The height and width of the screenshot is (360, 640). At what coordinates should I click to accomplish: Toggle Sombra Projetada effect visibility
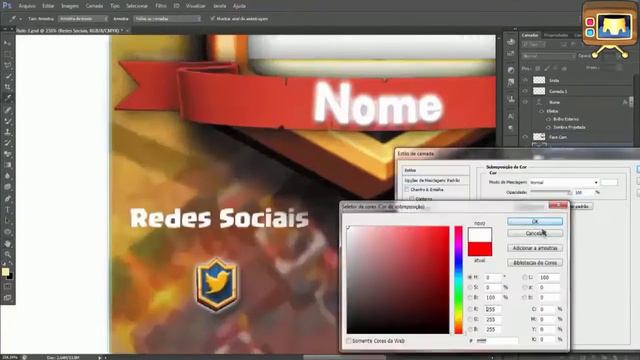click(x=548, y=127)
